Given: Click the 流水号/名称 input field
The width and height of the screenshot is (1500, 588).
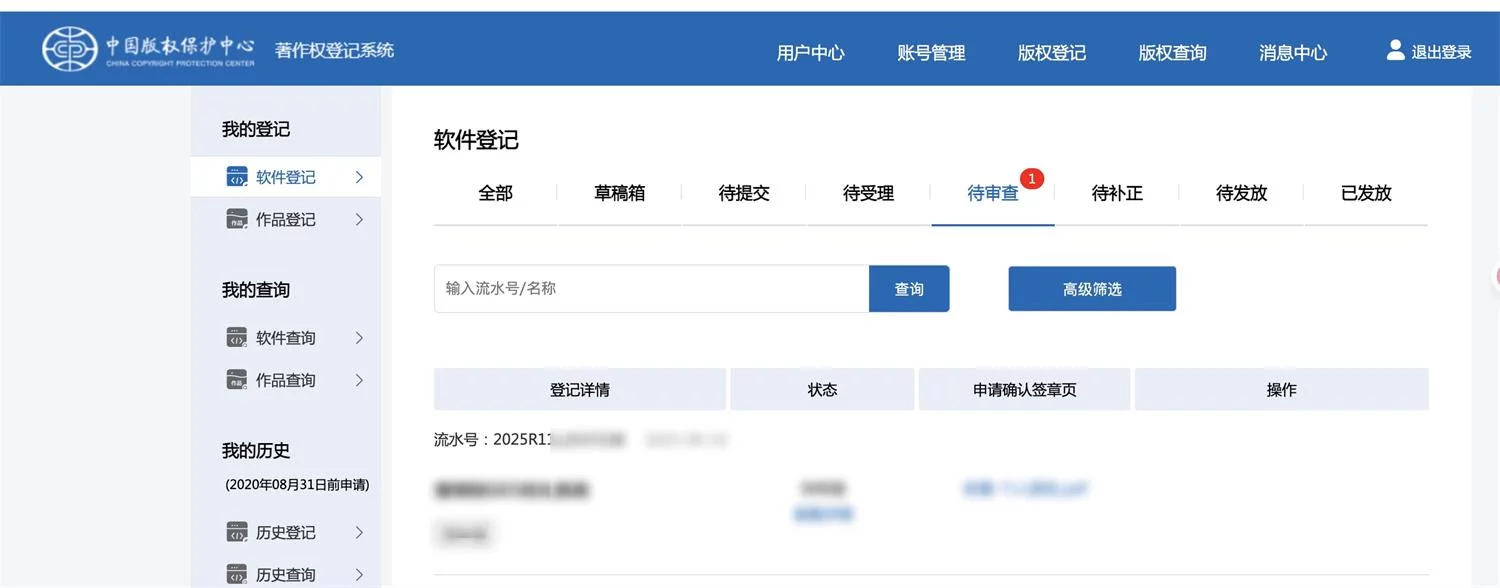Looking at the screenshot, I should (x=650, y=288).
